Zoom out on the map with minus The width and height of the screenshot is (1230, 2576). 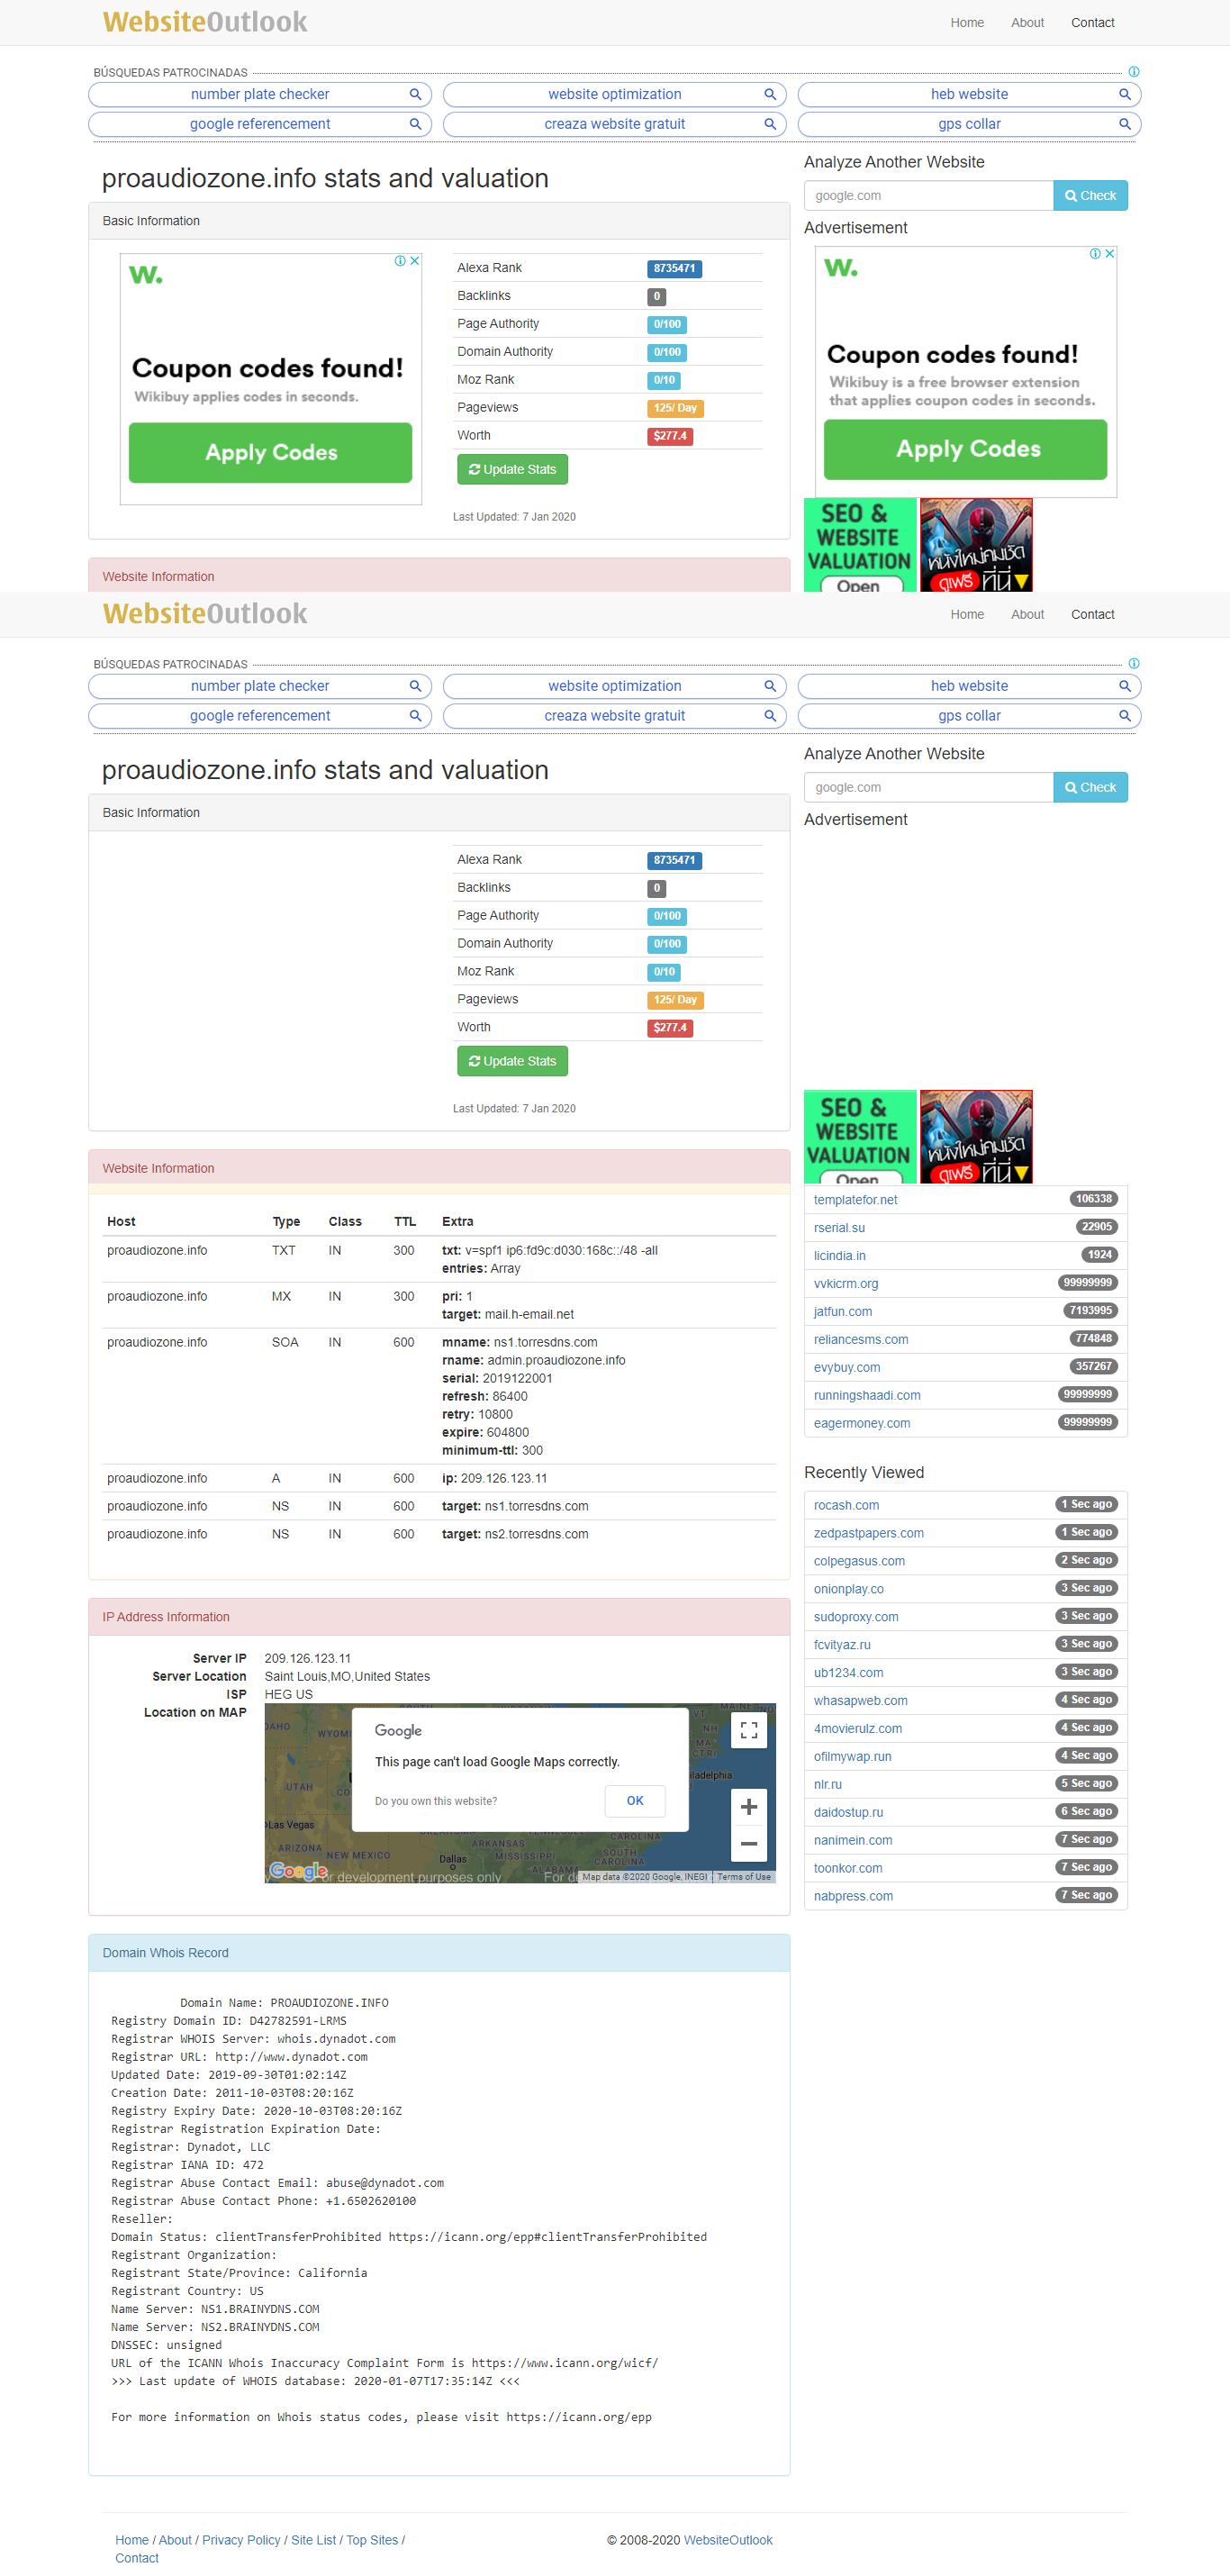point(748,1843)
